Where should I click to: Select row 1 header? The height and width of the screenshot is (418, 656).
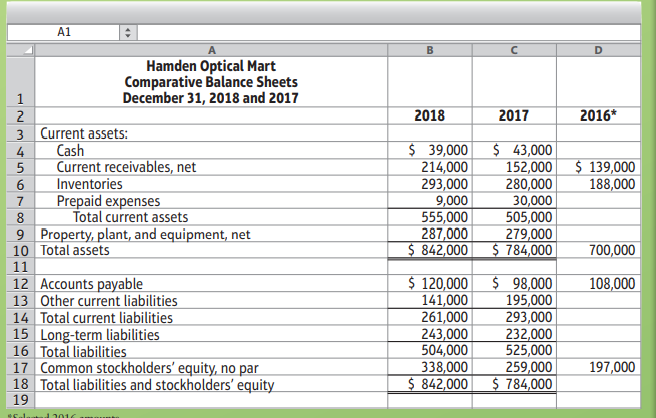(x=21, y=82)
